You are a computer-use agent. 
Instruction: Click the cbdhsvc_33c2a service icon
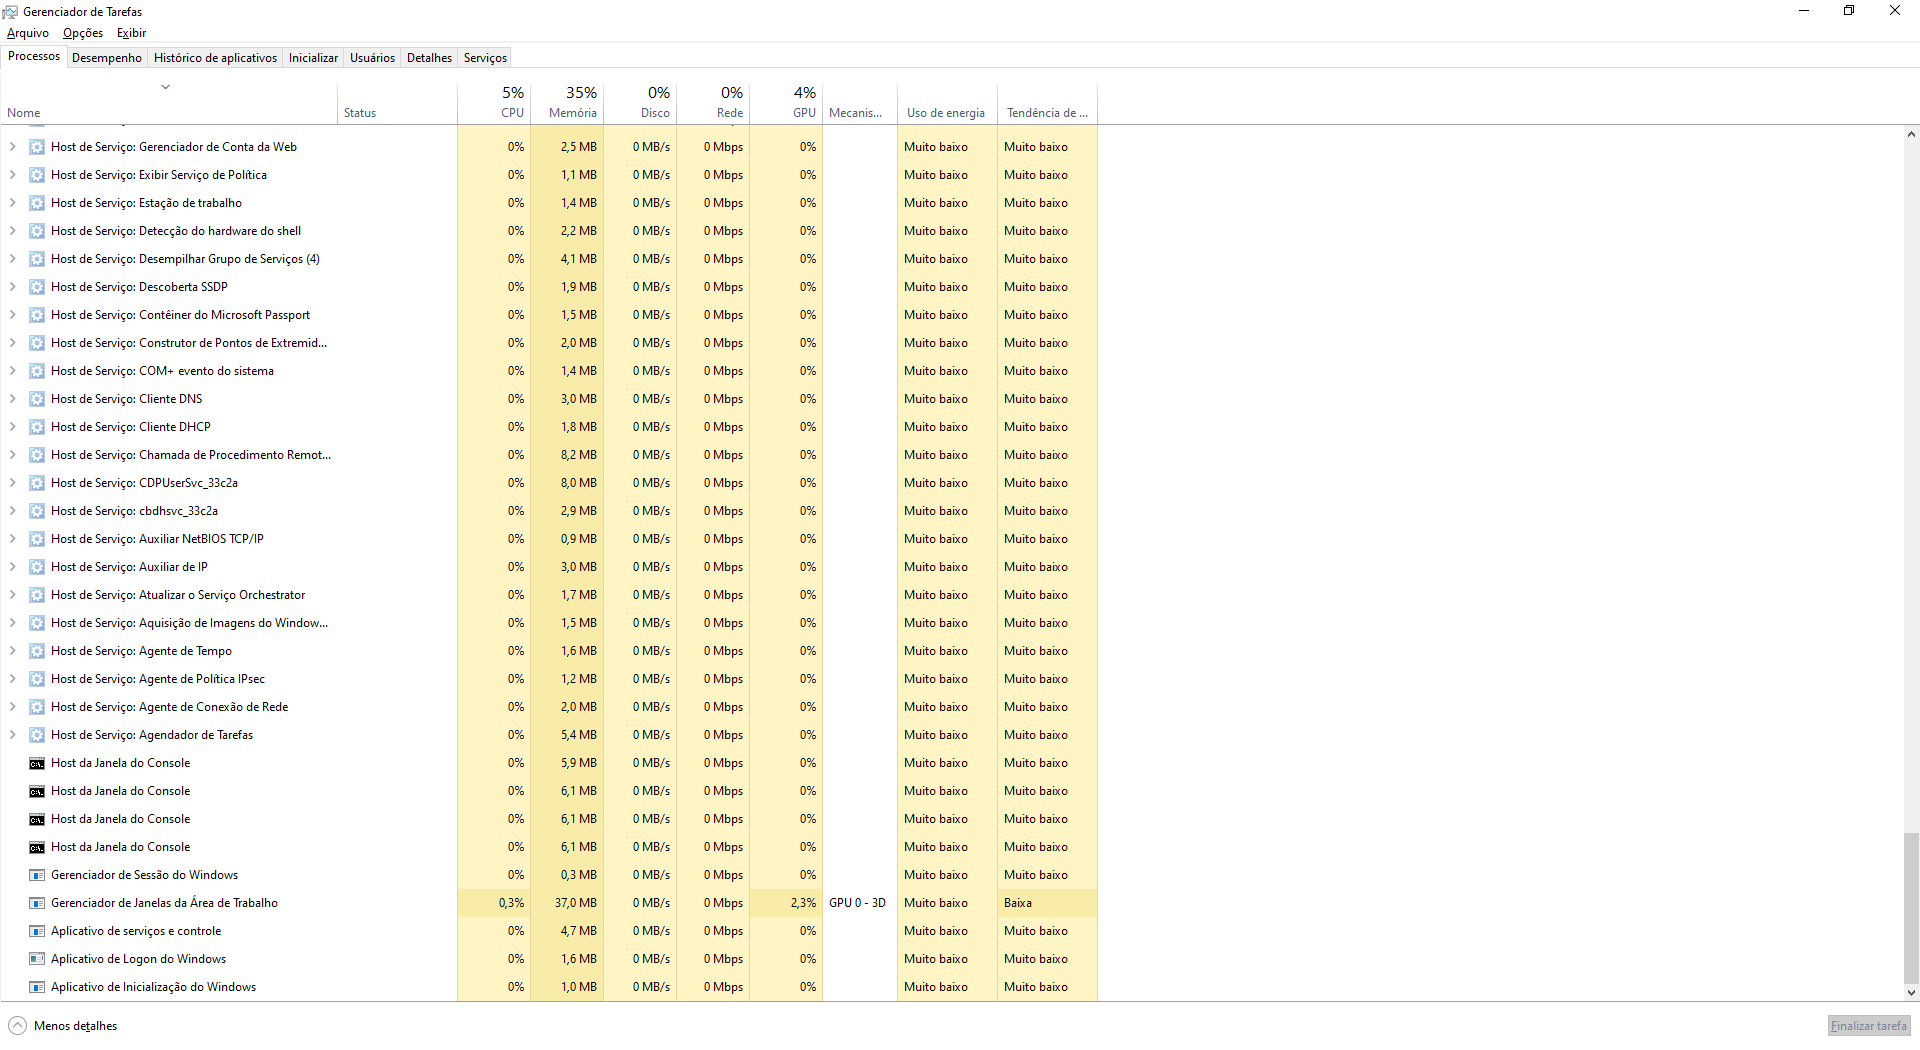pos(37,511)
